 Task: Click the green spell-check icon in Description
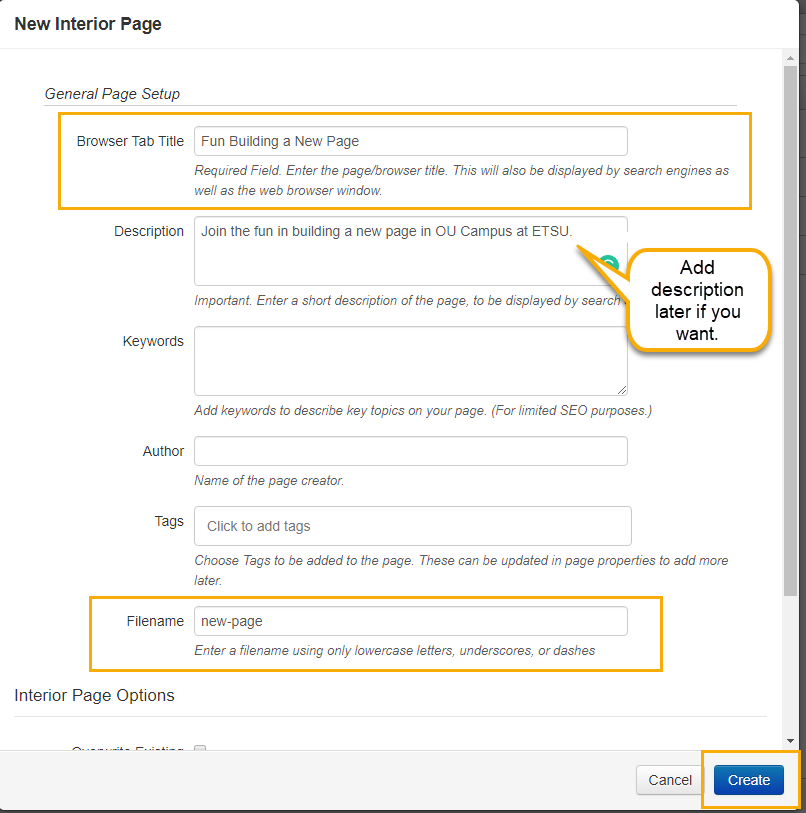(608, 260)
